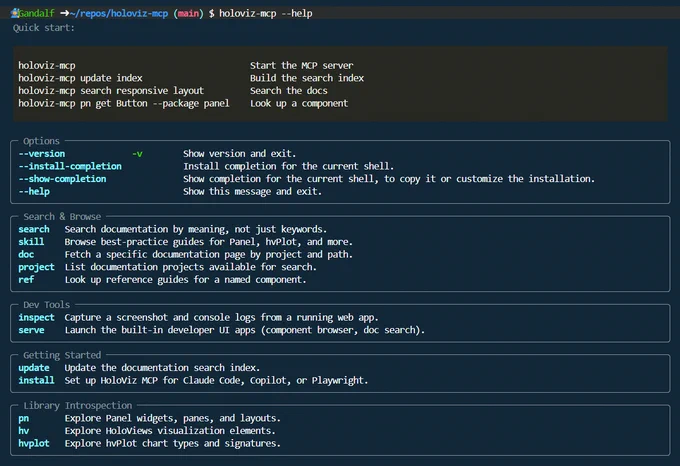Screen dimensions: 680x466
Task: Click 'Build the search index' description
Action: (x=307, y=78)
